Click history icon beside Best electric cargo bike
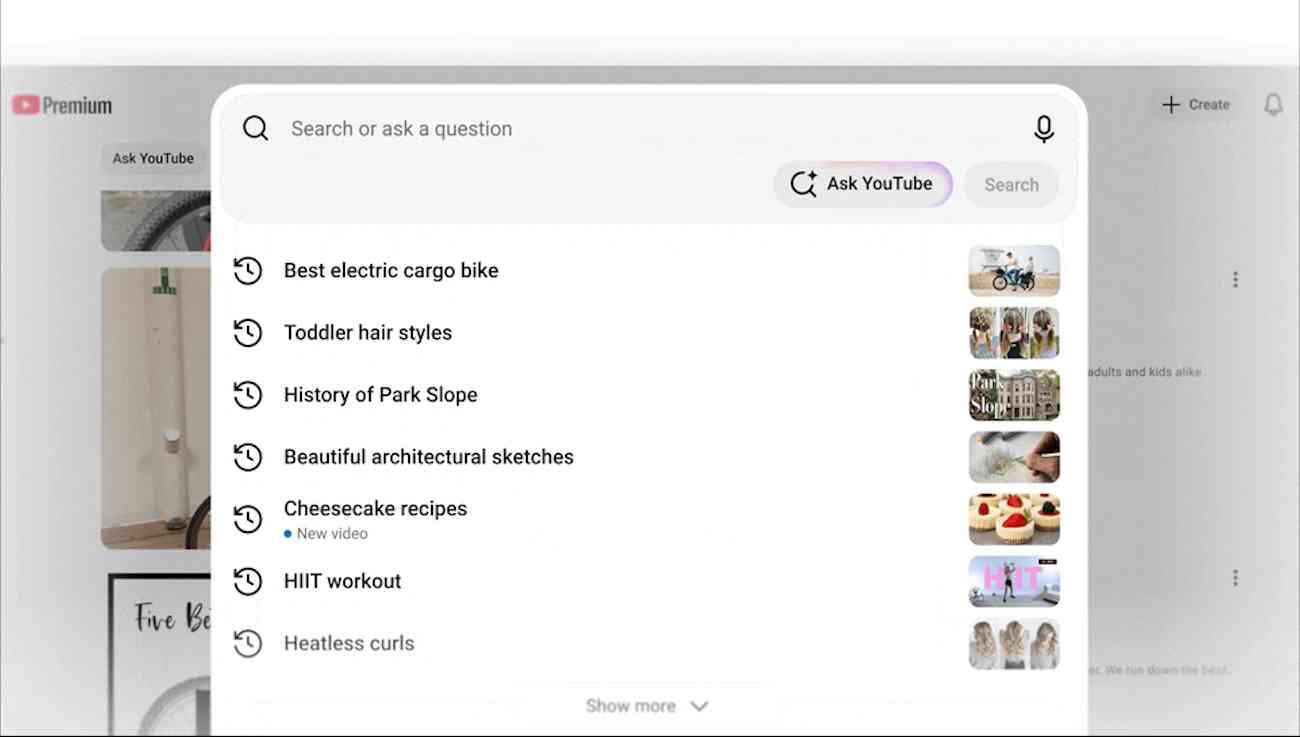Image resolution: width=1300 pixels, height=737 pixels. point(247,270)
